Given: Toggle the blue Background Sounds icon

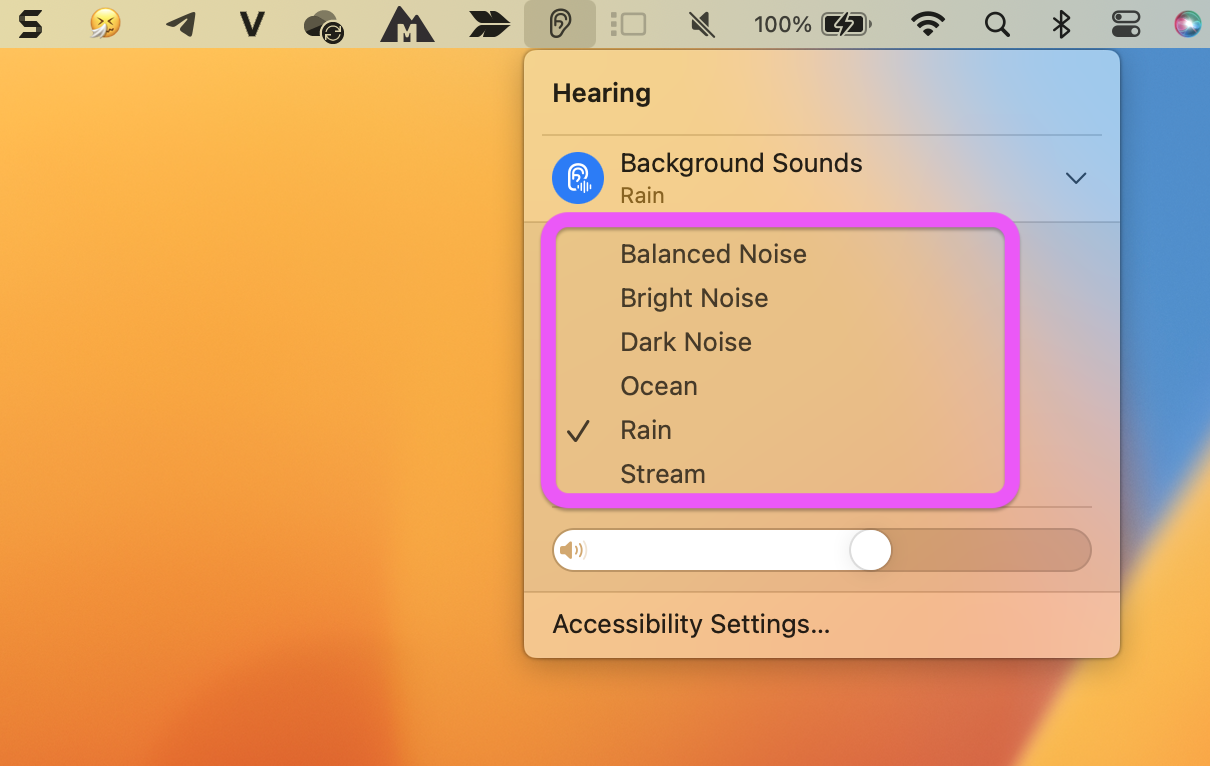Looking at the screenshot, I should [x=578, y=178].
